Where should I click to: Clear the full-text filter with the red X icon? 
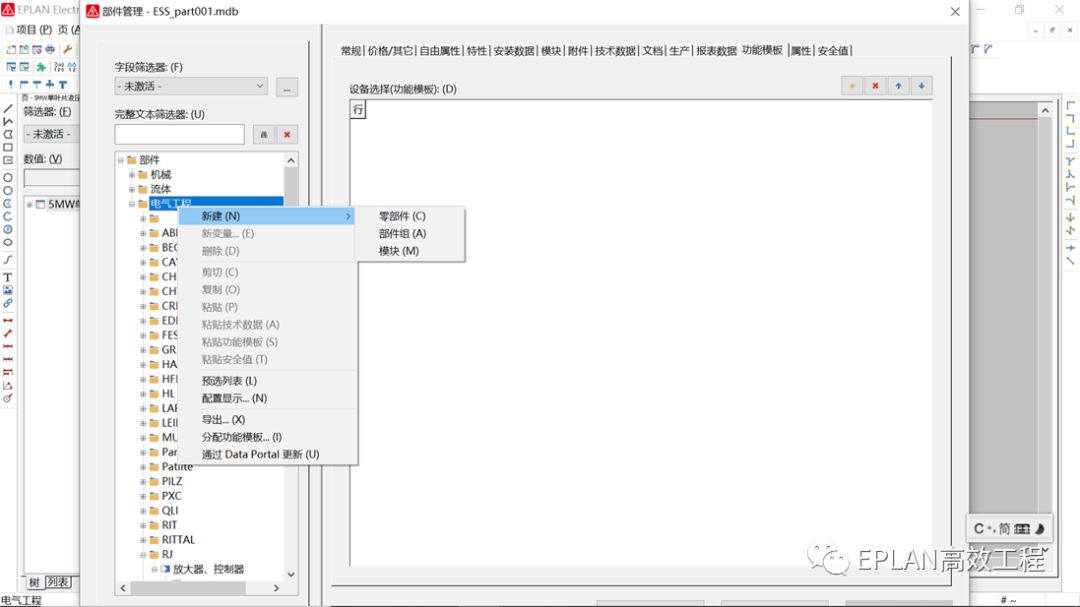pyautogui.click(x=287, y=133)
